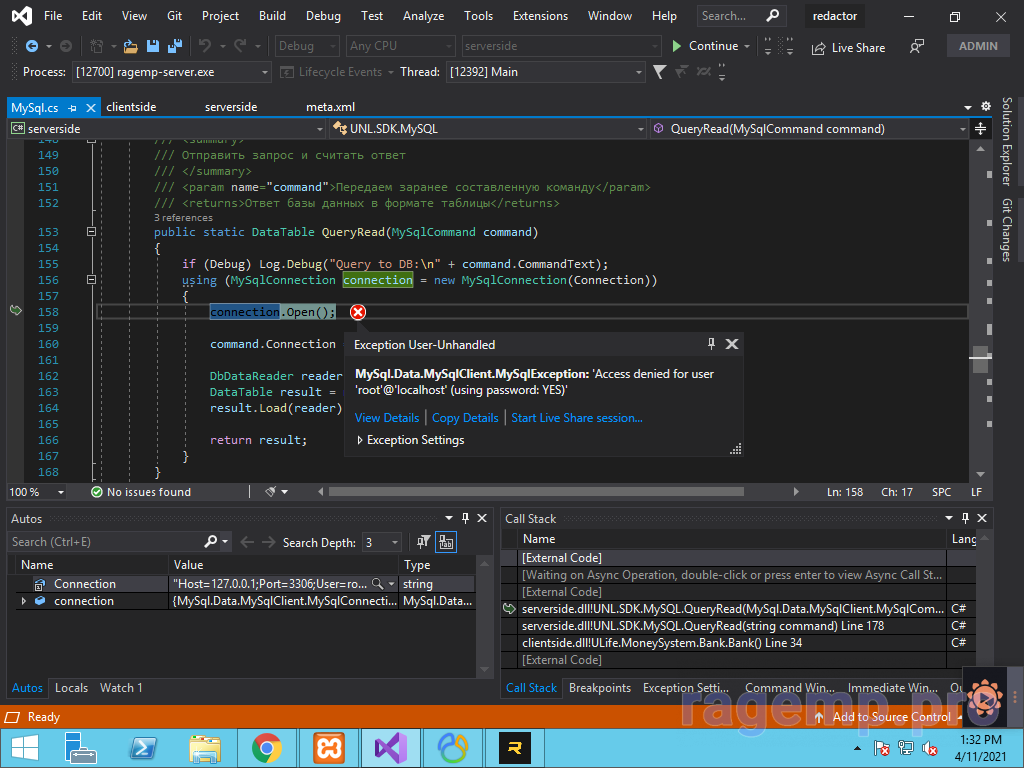Viewport: 1024px width, 768px height.
Task: Click the Autos search forward arrow
Action: tap(268, 542)
